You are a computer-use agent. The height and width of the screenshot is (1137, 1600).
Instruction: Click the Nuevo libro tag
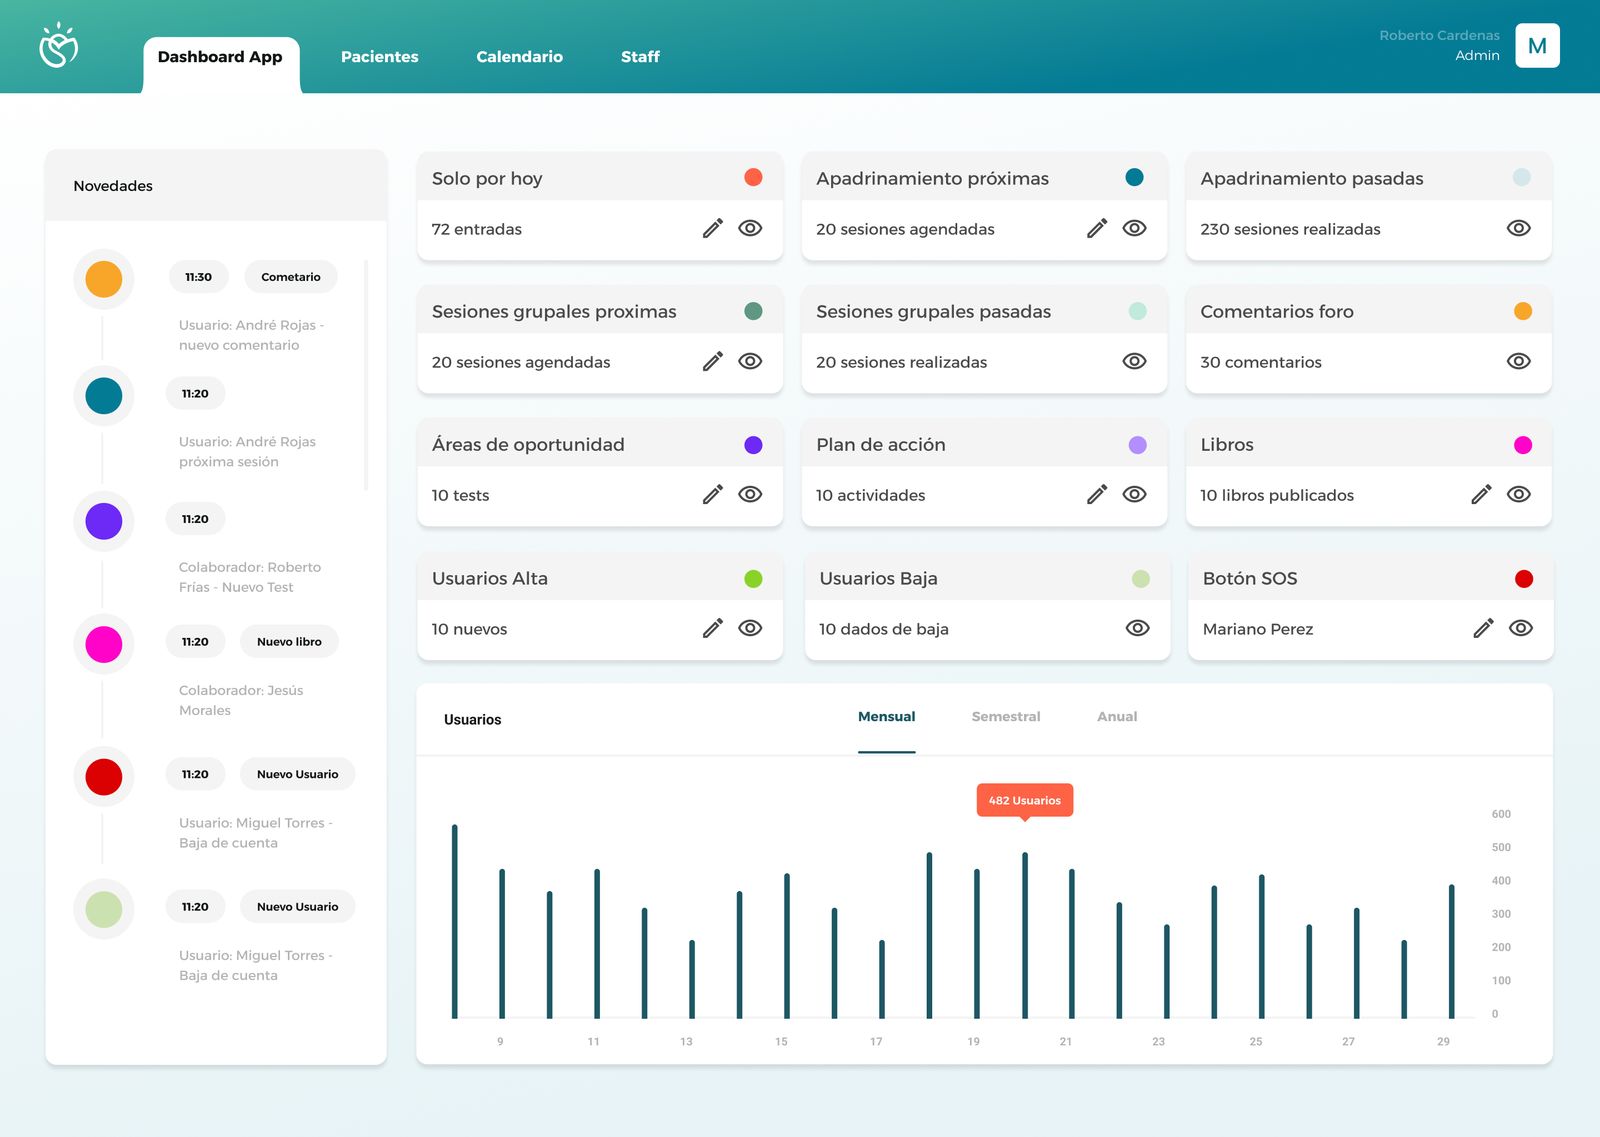[x=289, y=642]
